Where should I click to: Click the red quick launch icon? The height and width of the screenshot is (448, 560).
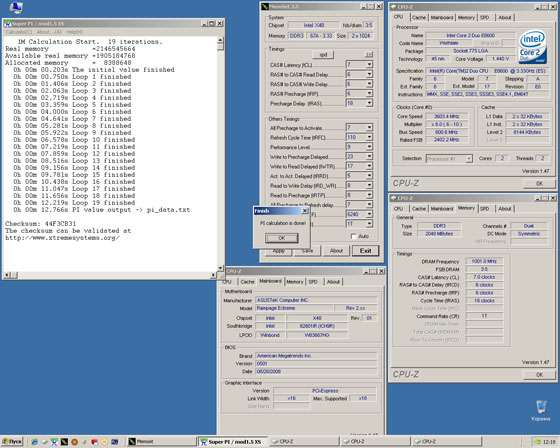pos(94,442)
